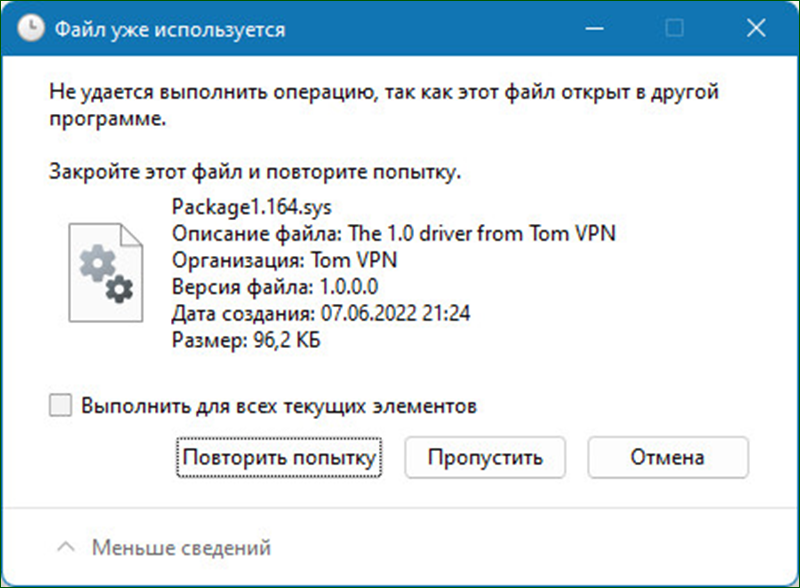The image size is (800, 588).
Task: Skip the file with the 'Пропустить' button
Action: (485, 457)
